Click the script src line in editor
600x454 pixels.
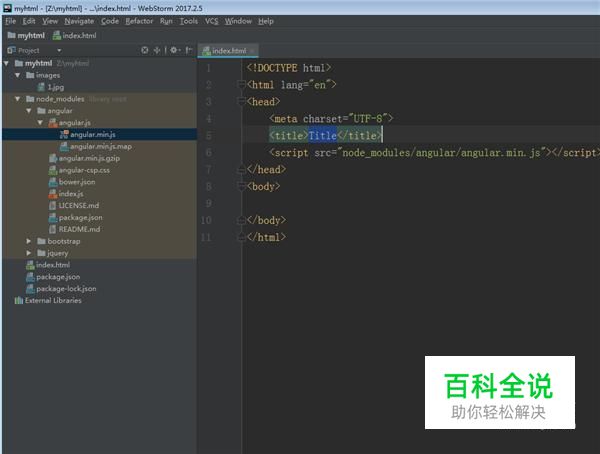(x=434, y=152)
